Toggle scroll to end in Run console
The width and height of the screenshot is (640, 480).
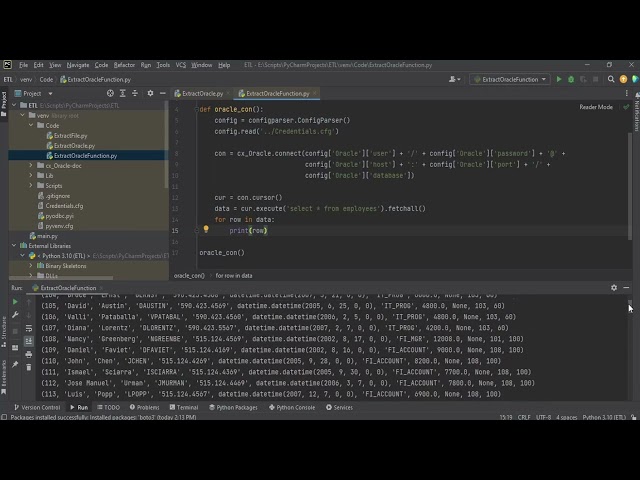point(29,341)
